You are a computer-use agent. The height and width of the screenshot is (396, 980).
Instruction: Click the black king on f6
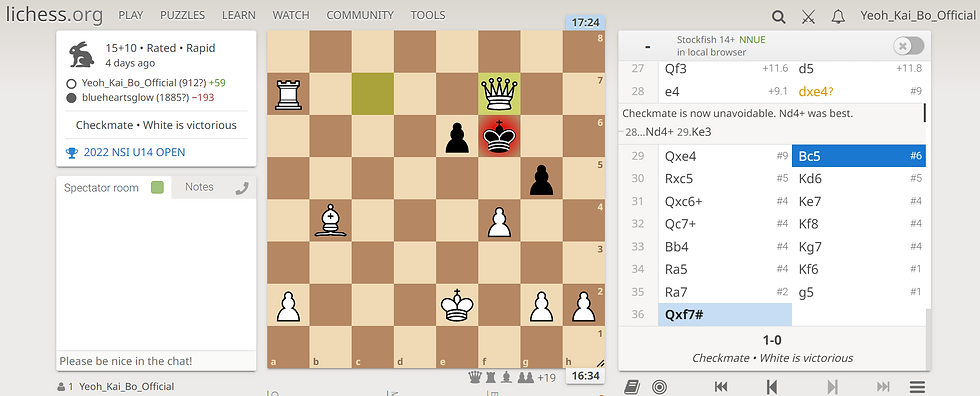499,136
